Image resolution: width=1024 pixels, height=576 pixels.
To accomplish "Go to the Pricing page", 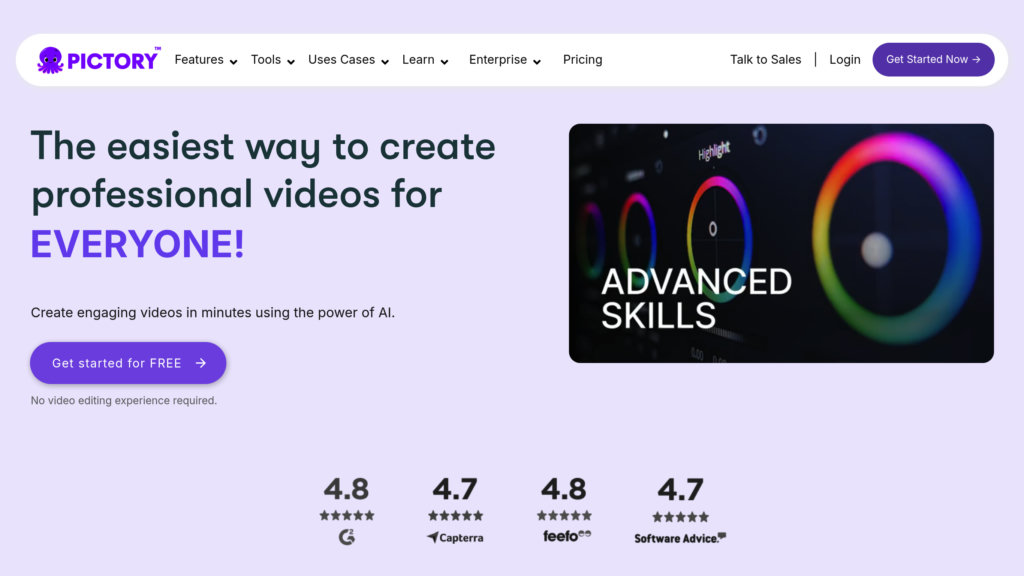I will tap(582, 60).
